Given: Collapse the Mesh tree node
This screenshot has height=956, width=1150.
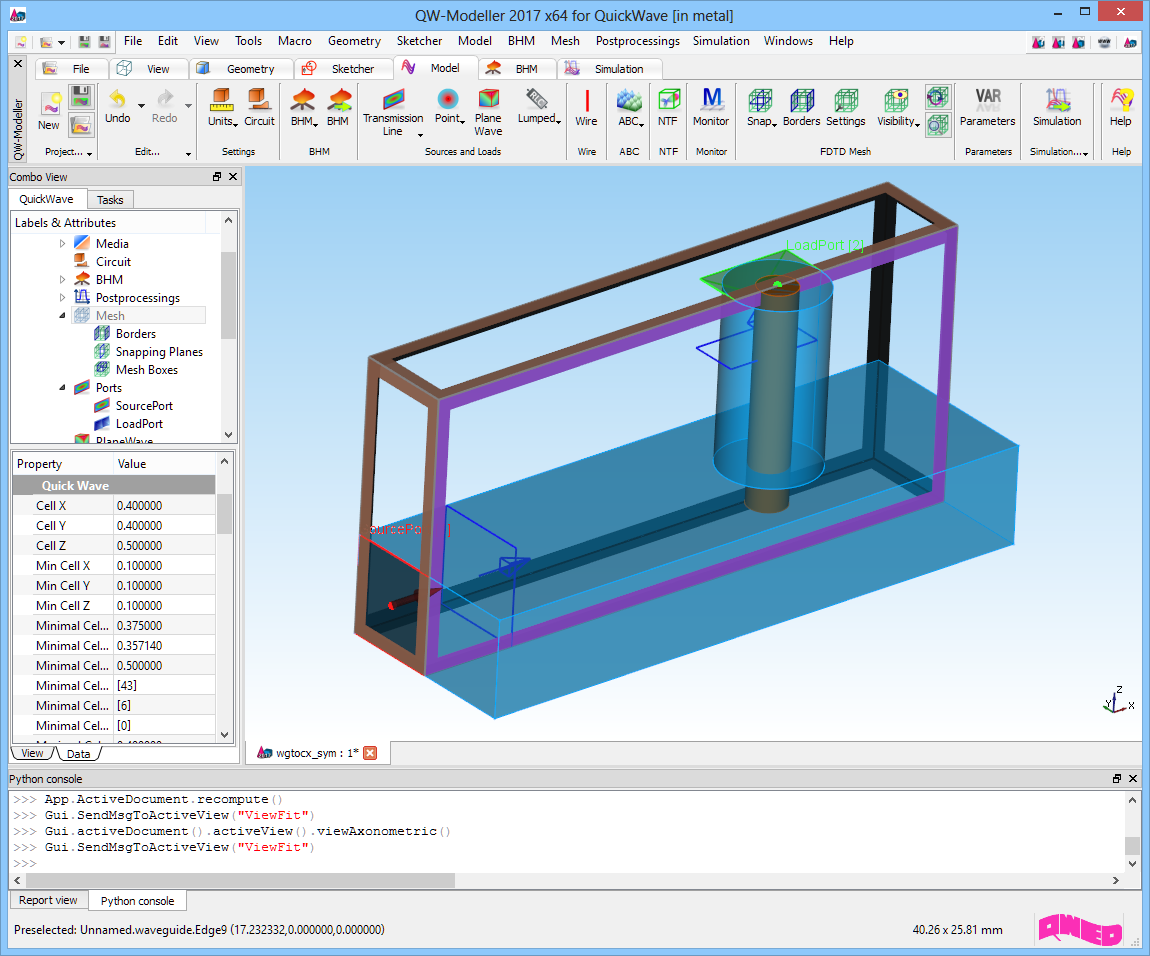Looking at the screenshot, I should (x=62, y=315).
